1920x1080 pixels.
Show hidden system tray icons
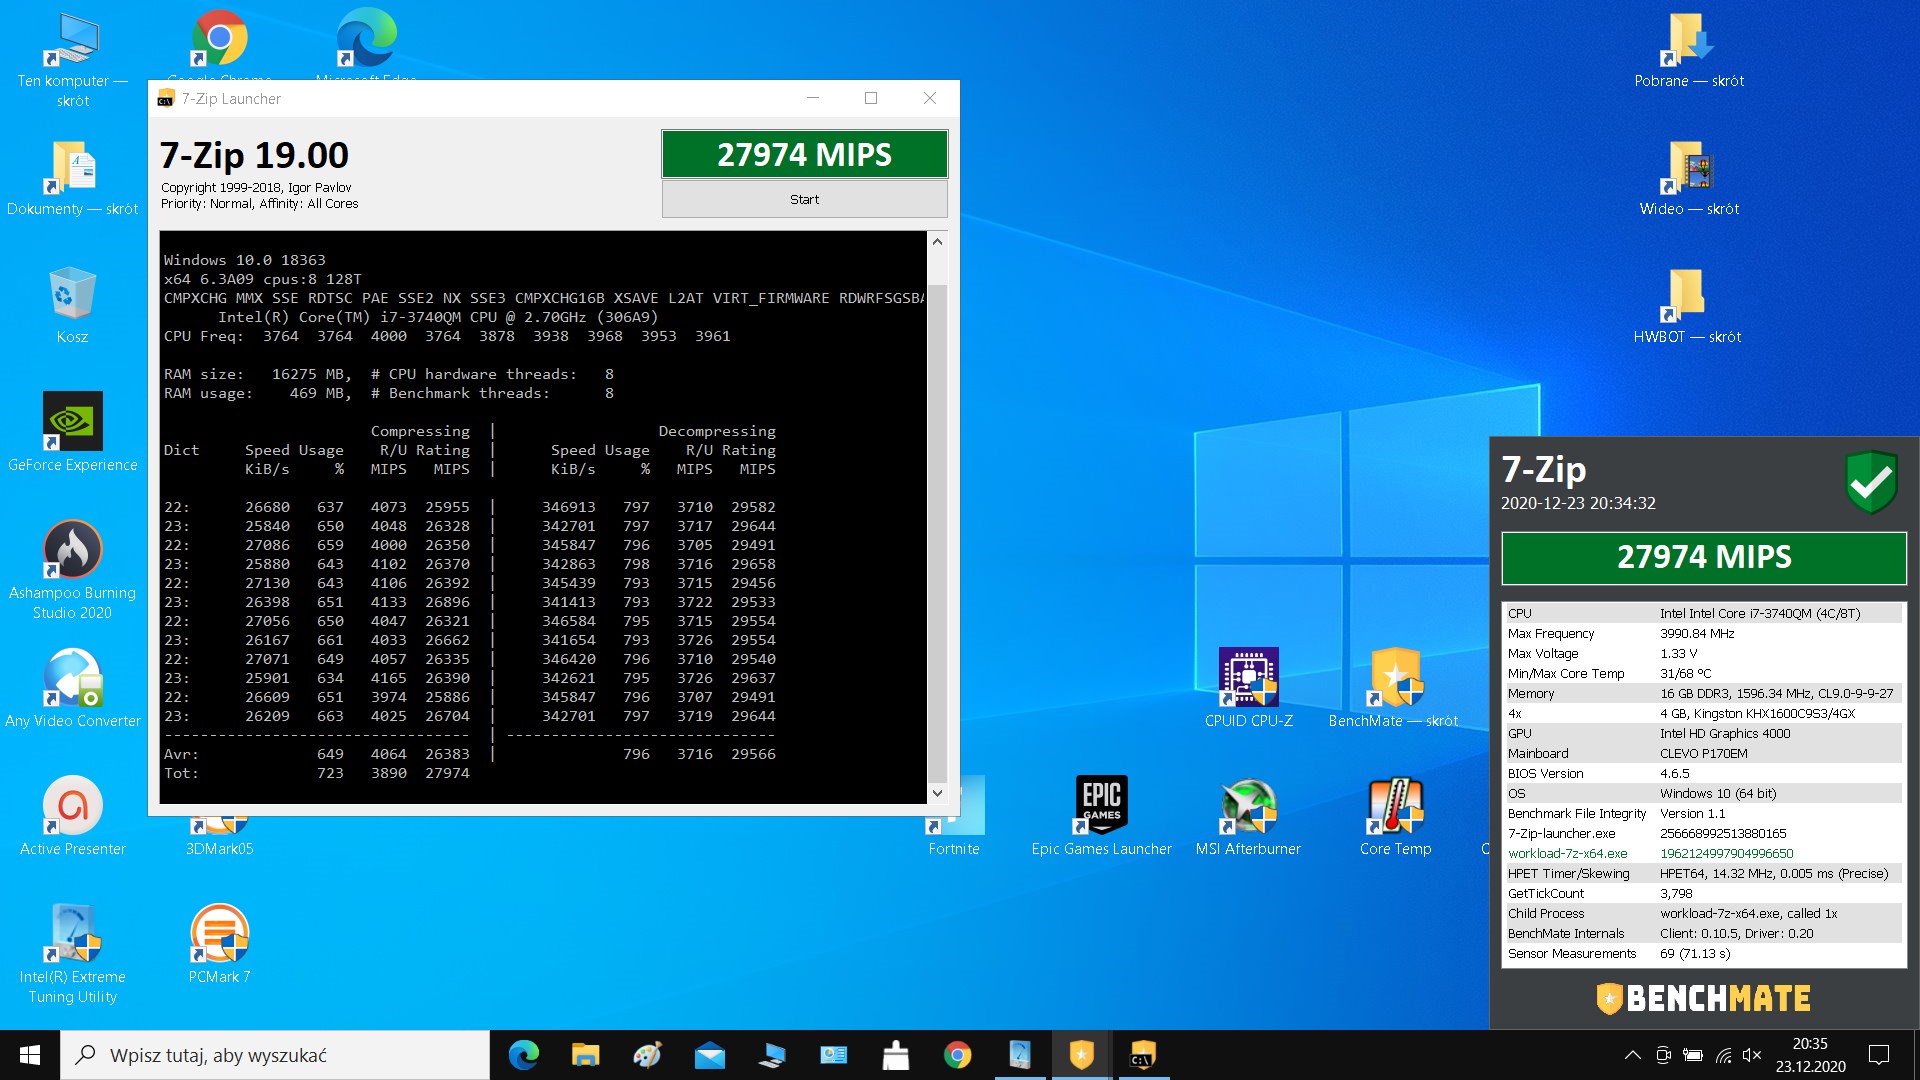click(1632, 1055)
